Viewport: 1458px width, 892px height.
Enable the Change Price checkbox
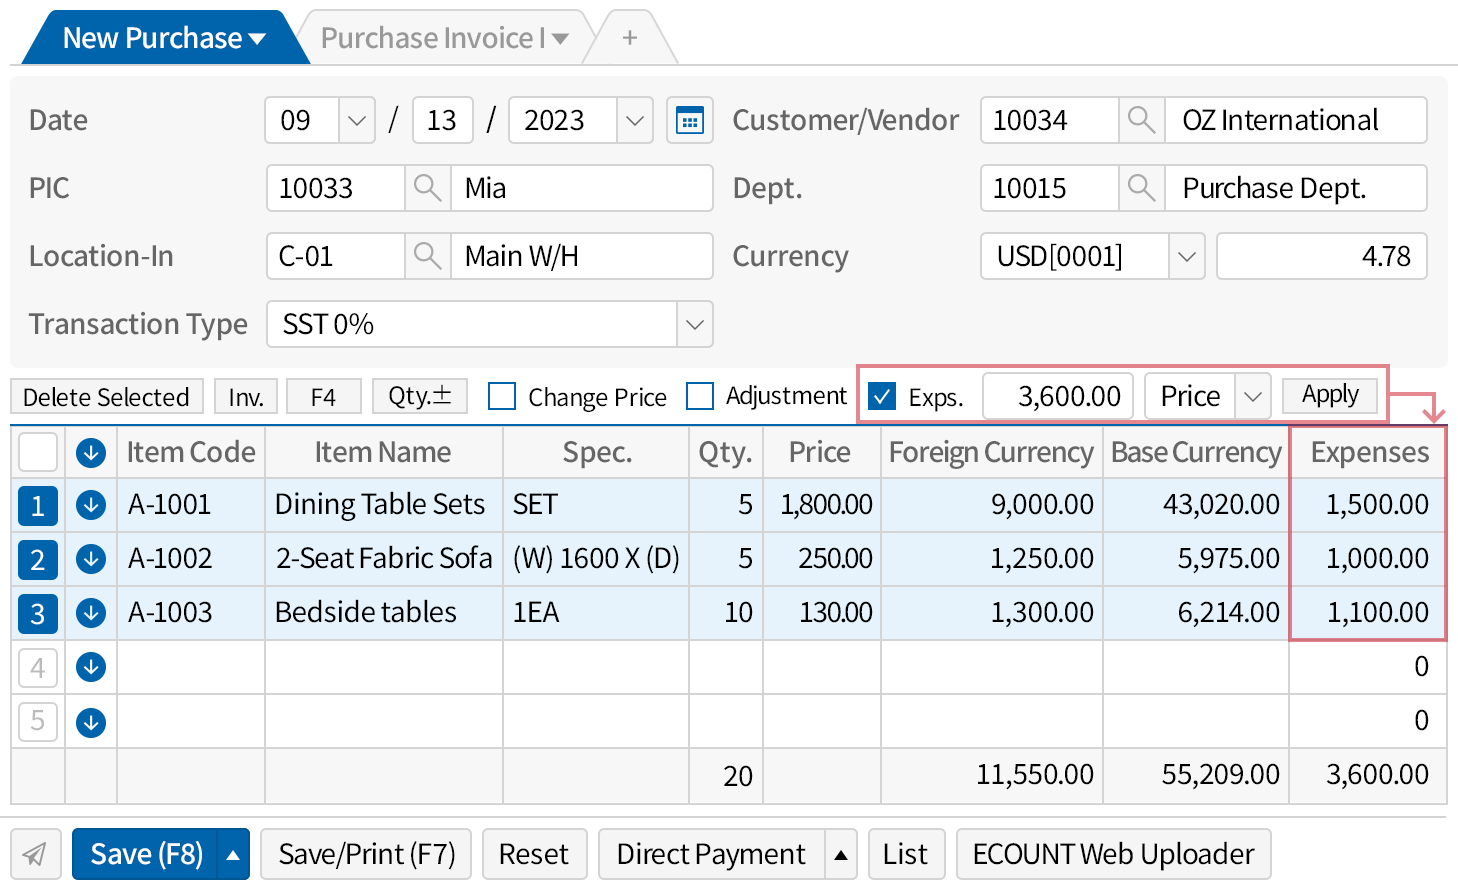(x=501, y=396)
